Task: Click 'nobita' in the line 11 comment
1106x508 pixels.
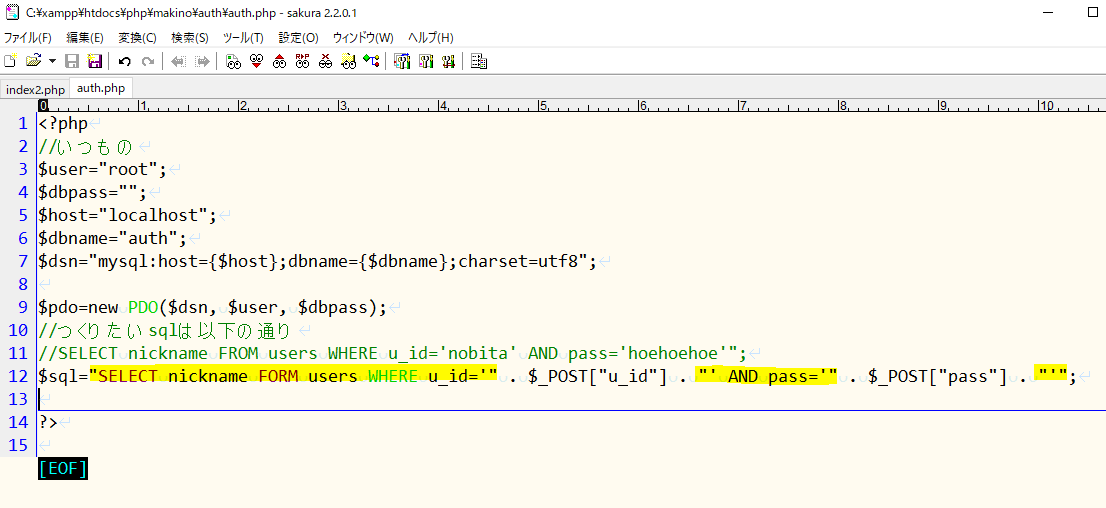Action: point(478,353)
